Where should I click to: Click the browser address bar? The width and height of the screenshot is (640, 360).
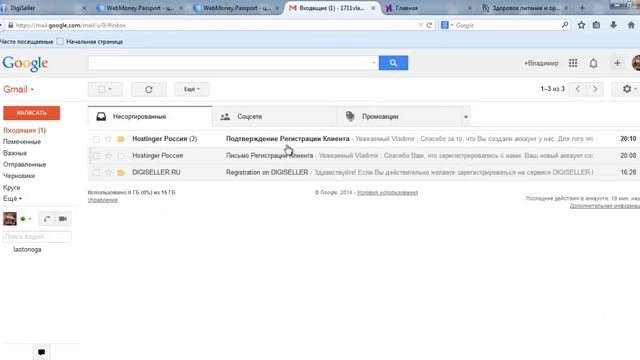coord(216,25)
